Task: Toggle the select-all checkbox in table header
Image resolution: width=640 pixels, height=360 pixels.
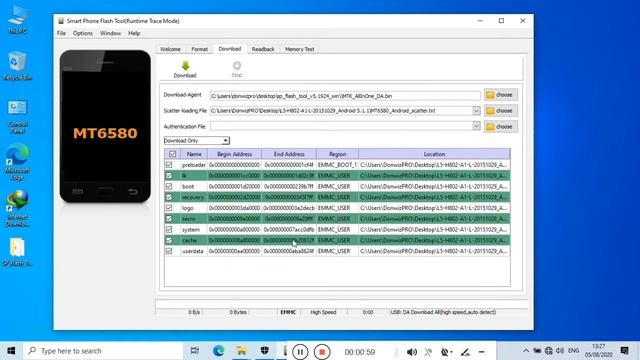Action: coord(172,154)
